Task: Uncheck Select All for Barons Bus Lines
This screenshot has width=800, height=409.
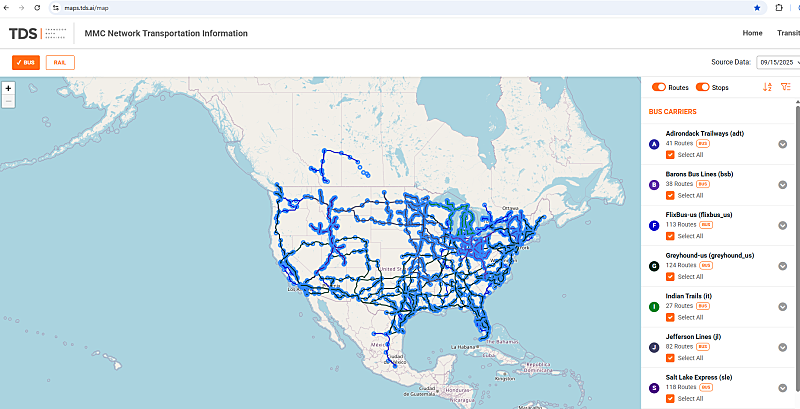Action: [x=670, y=195]
